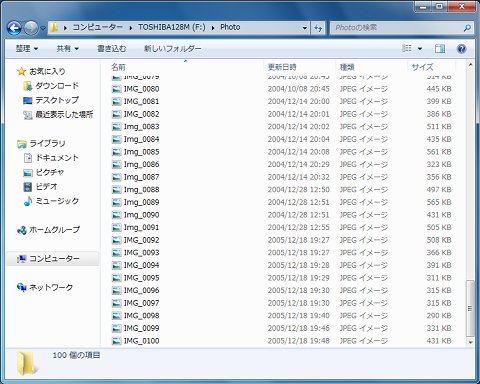Select ホームグループ in the sidebar
The image size is (480, 384).
pos(55,230)
